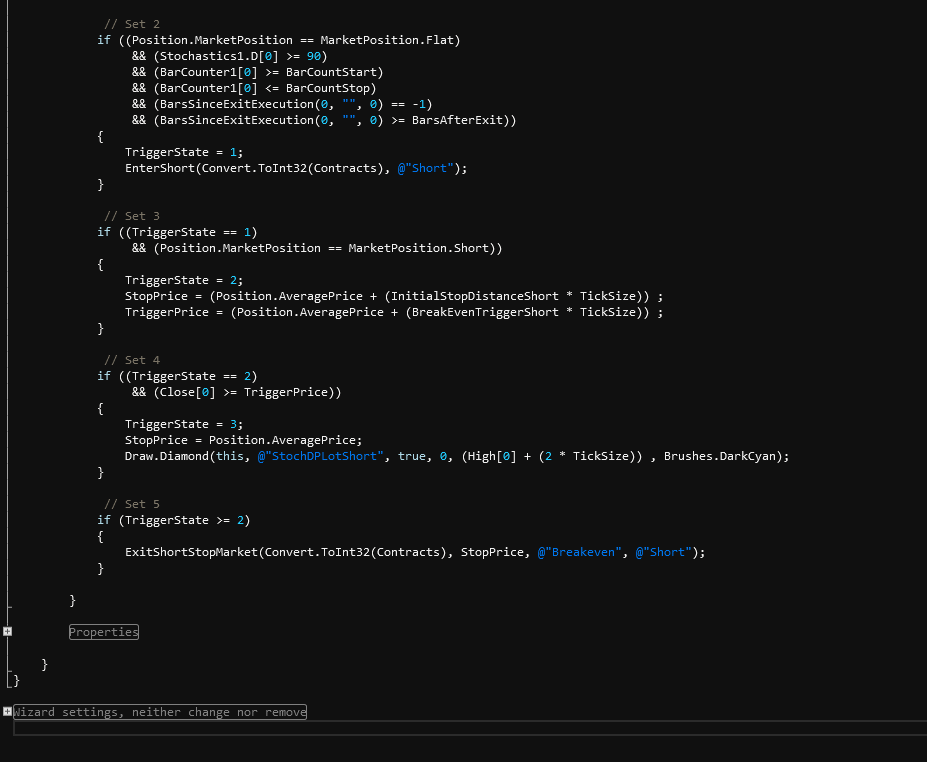This screenshot has height=762, width=927.
Task: Click the Properties collapsed region label
Action: click(104, 632)
